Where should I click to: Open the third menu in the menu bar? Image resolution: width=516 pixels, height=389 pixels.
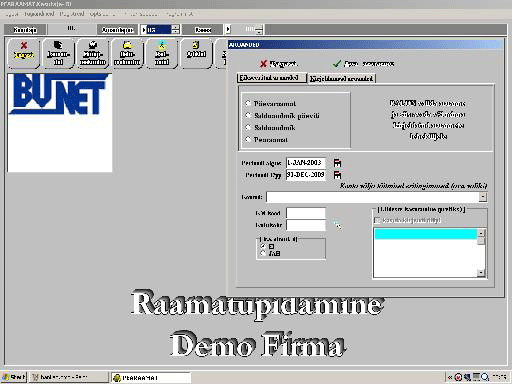(x=72, y=14)
